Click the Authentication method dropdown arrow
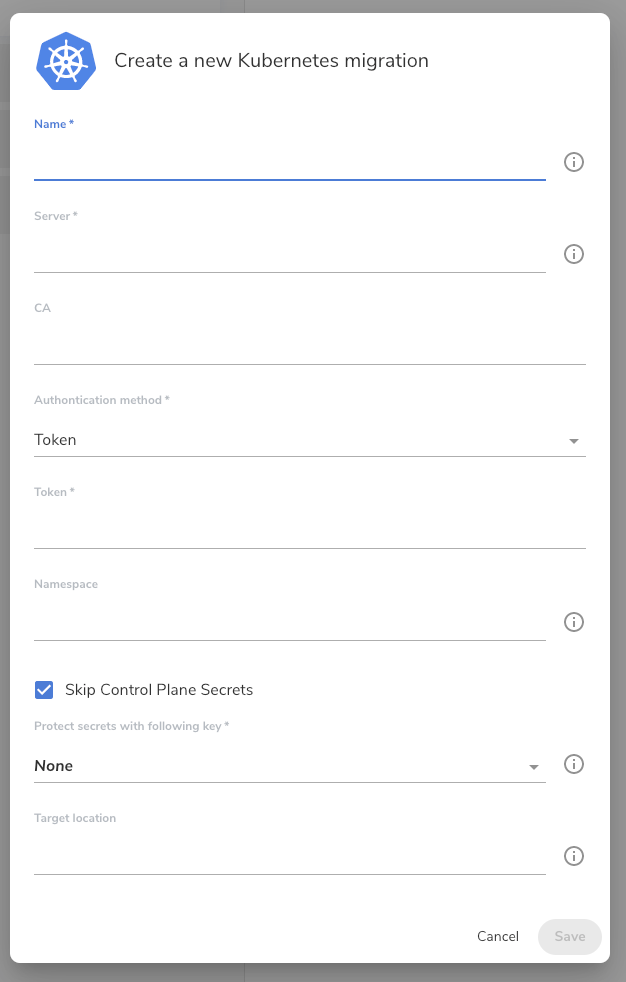The image size is (626, 982). pos(573,441)
